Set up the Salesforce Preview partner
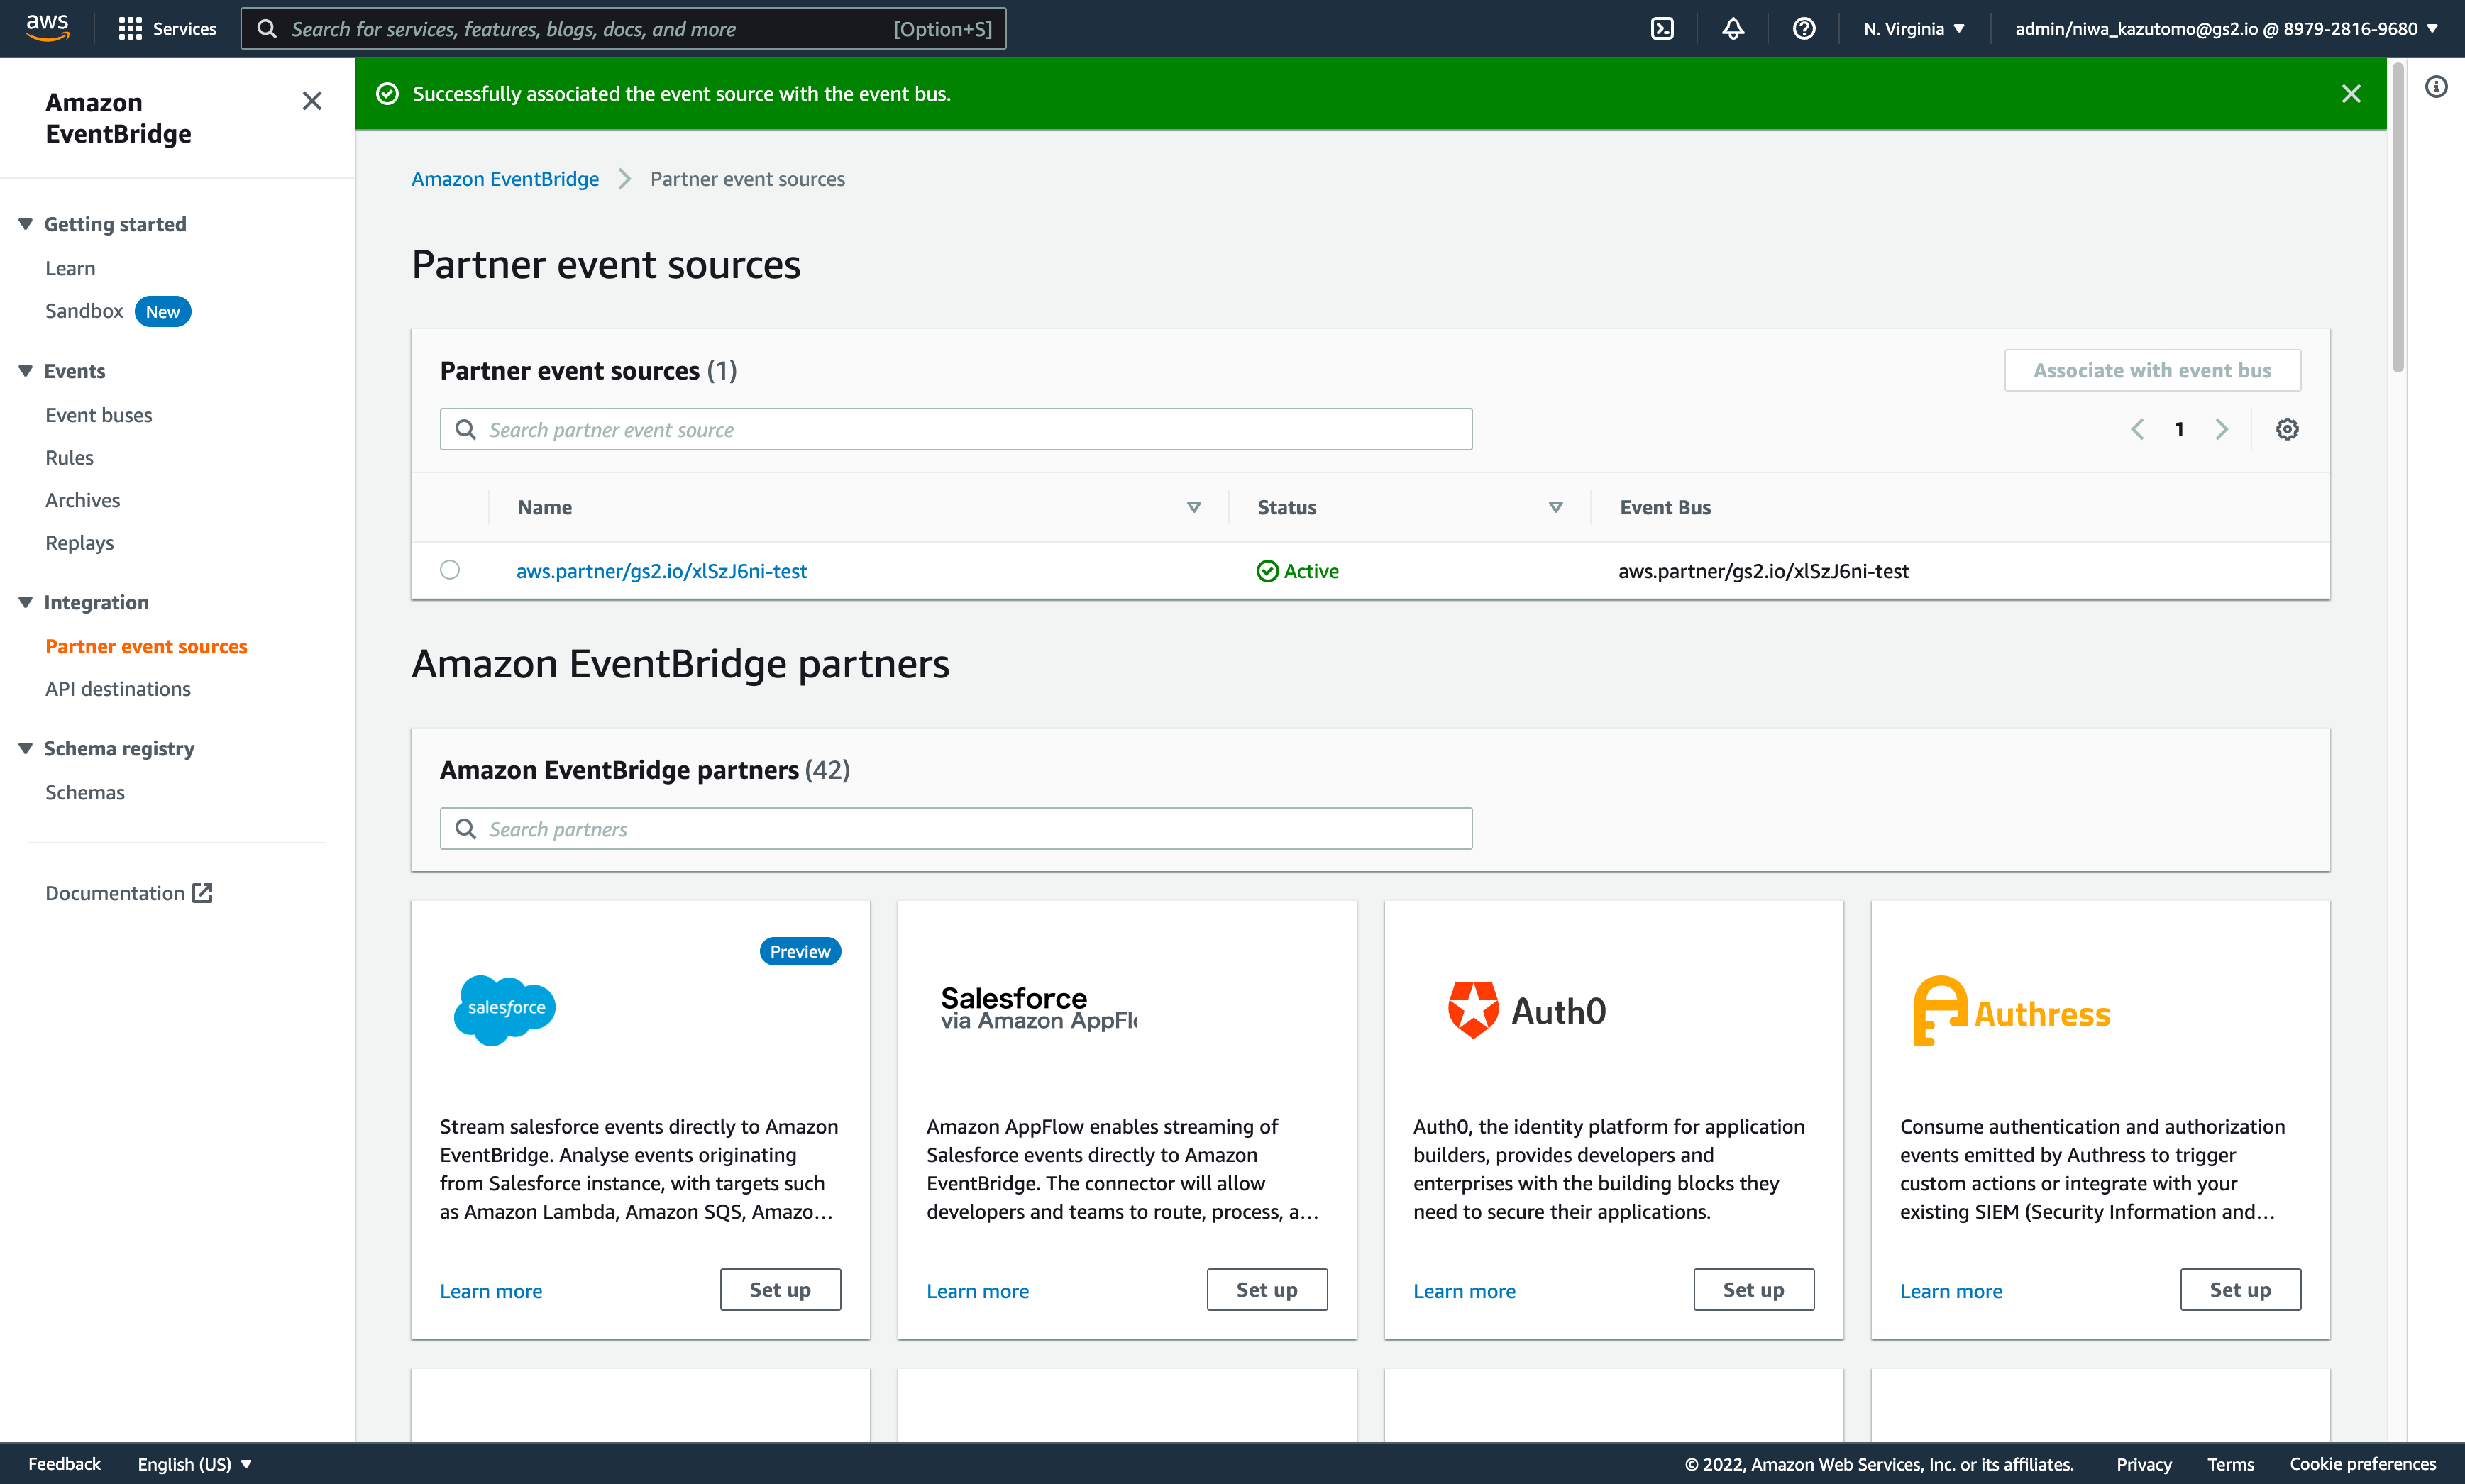Viewport: 2465px width, 1484px height. (780, 1290)
